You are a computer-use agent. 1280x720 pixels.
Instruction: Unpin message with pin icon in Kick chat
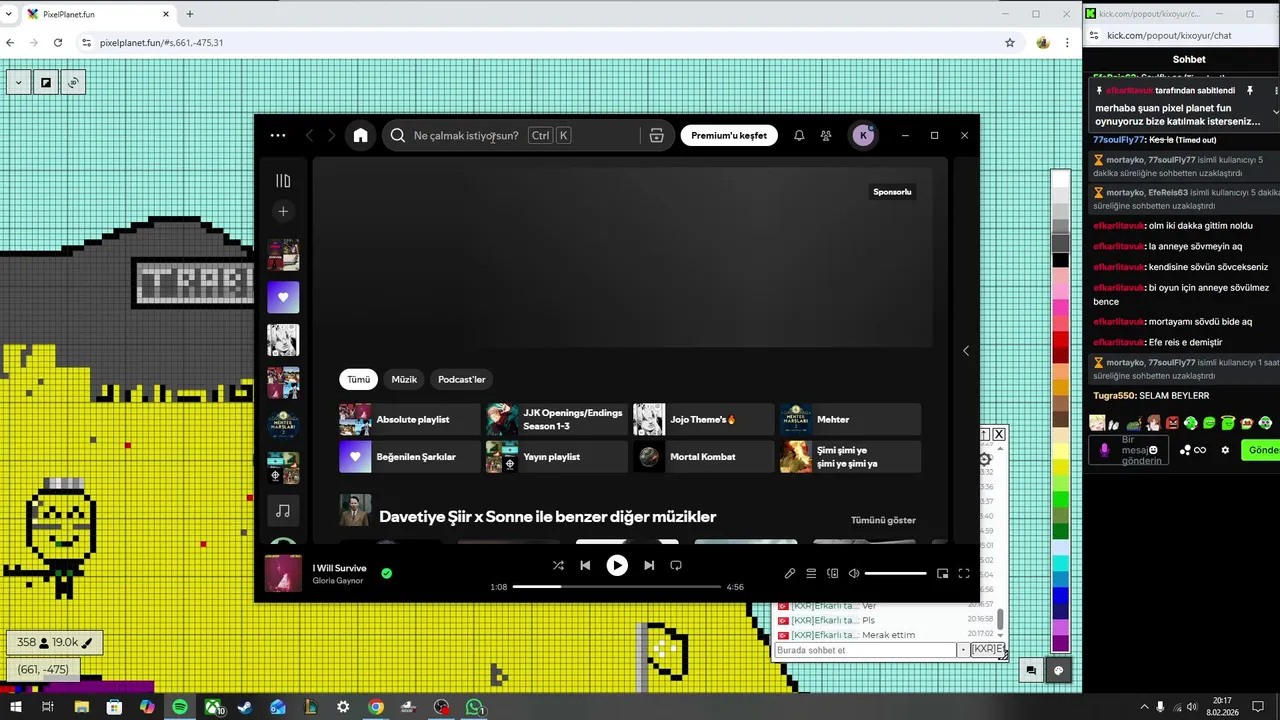(1249, 91)
